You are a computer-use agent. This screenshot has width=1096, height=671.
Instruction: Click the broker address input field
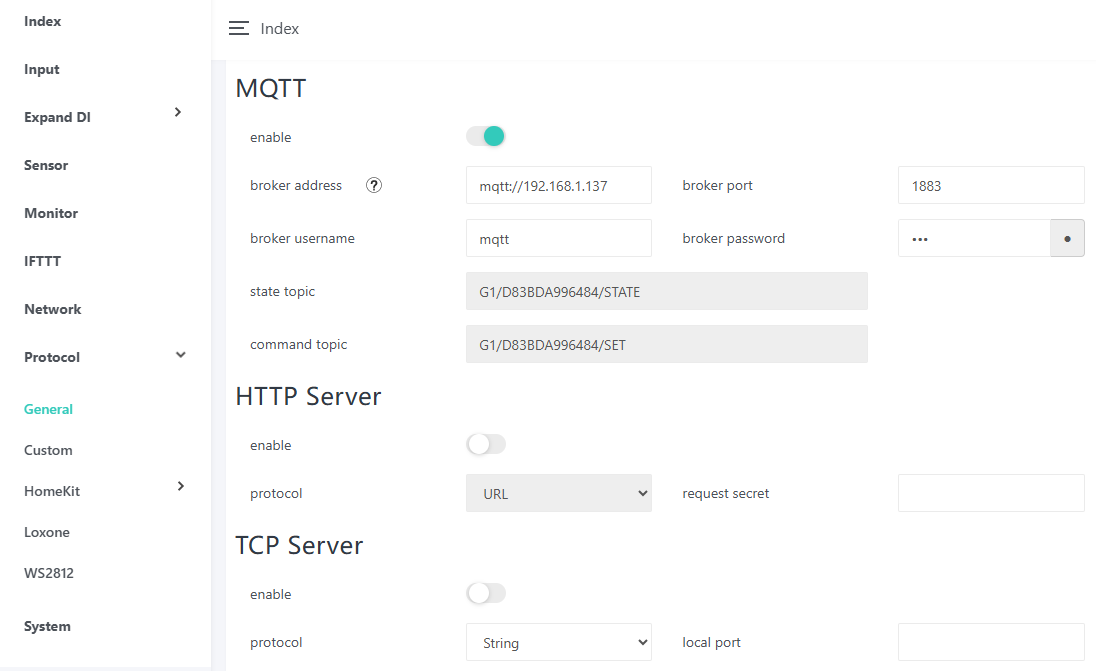(x=558, y=185)
